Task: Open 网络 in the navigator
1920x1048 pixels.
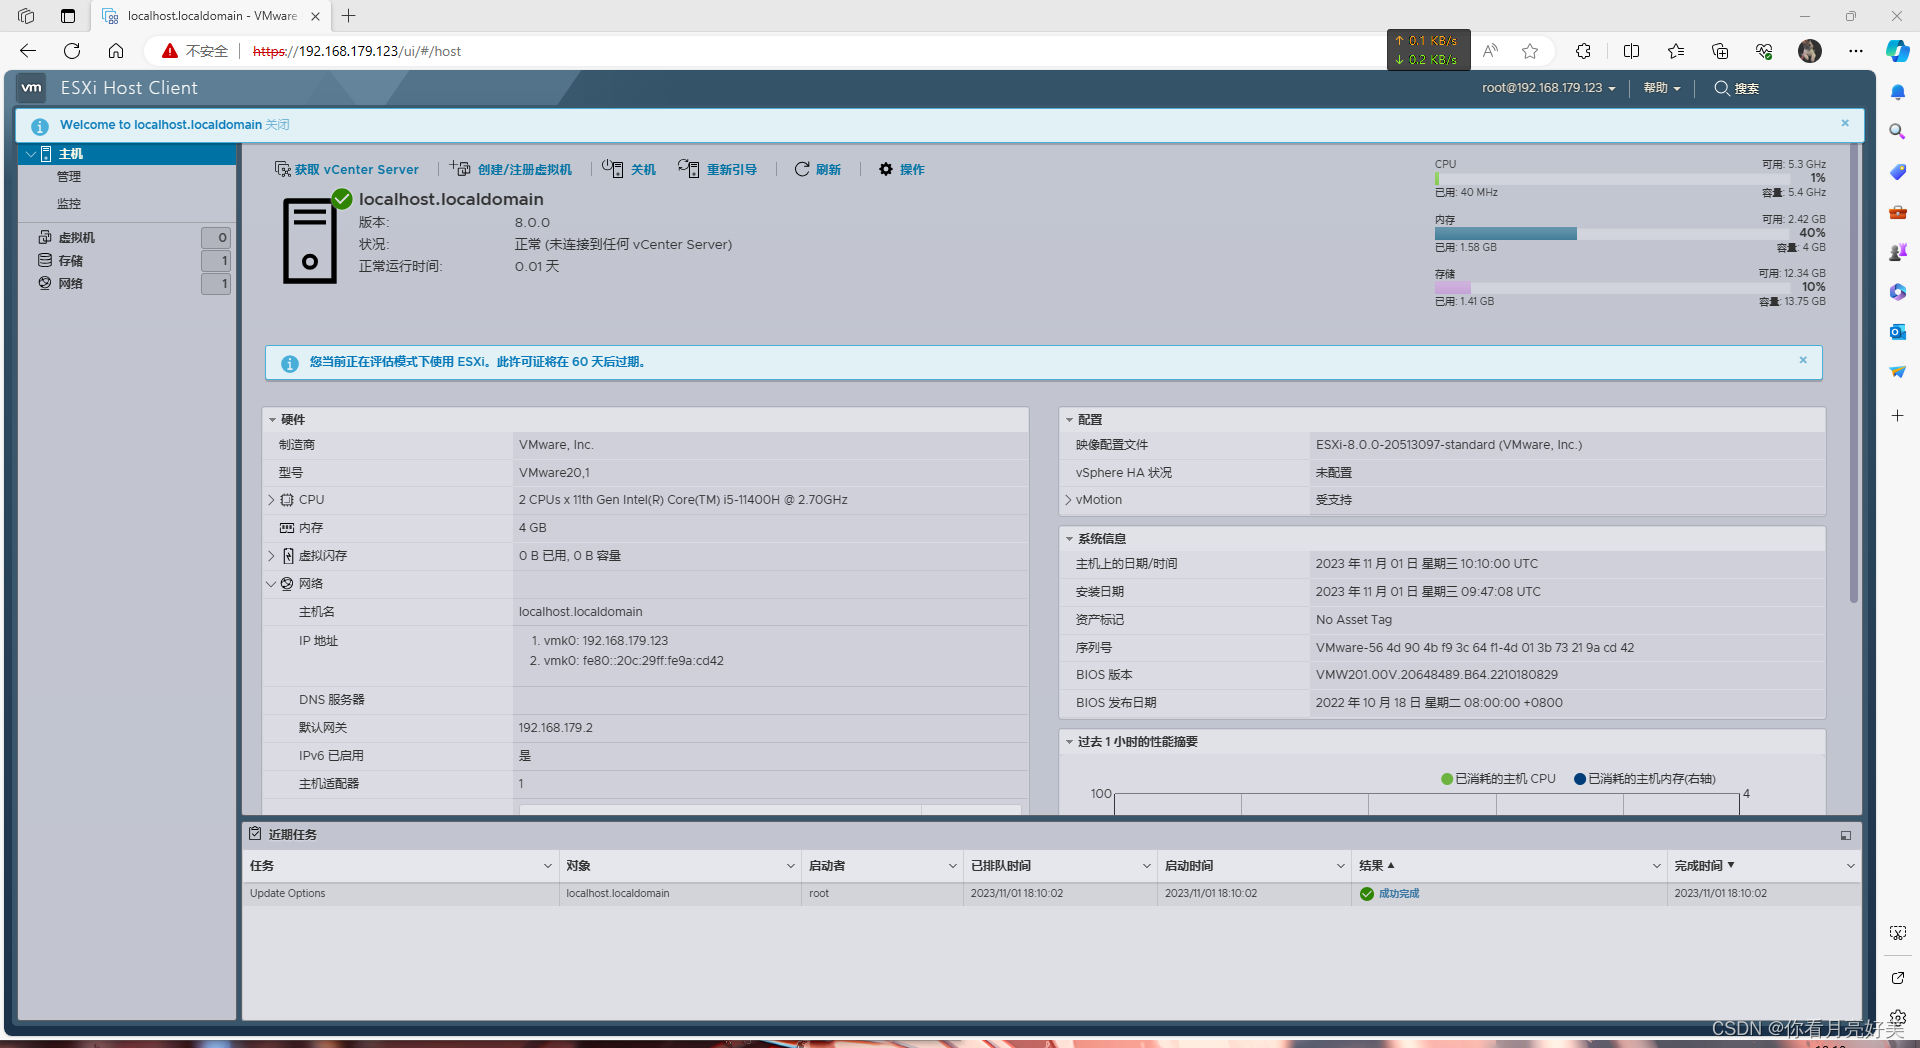Action: click(x=70, y=284)
